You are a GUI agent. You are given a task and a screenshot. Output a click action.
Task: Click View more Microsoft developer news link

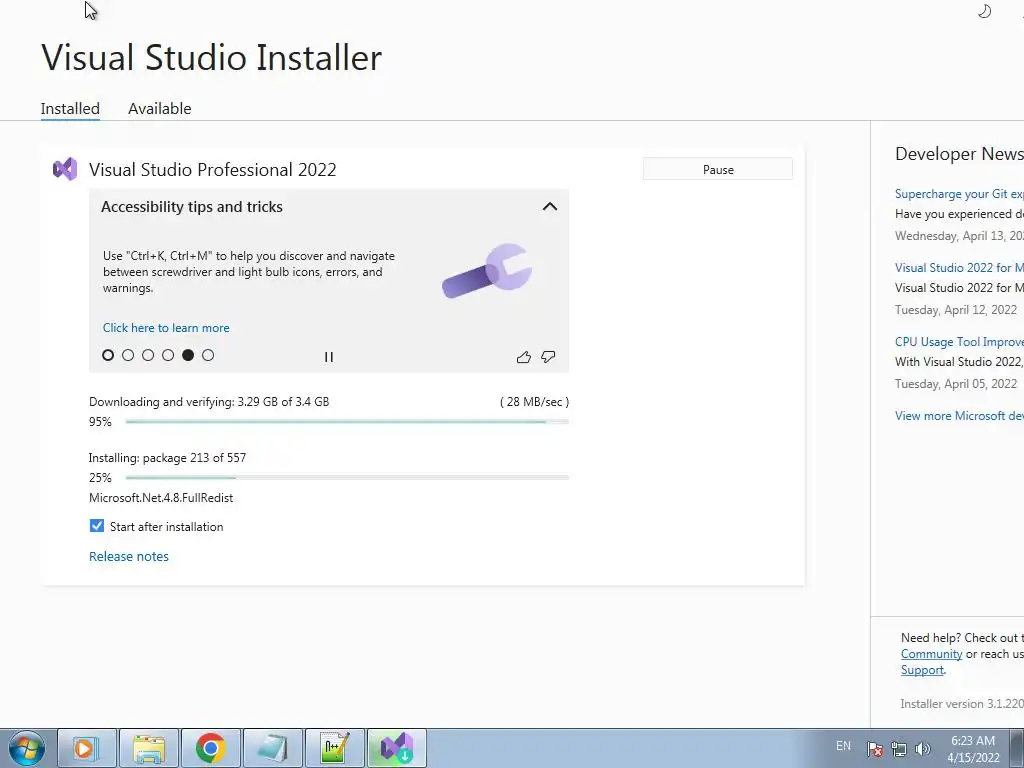click(959, 416)
